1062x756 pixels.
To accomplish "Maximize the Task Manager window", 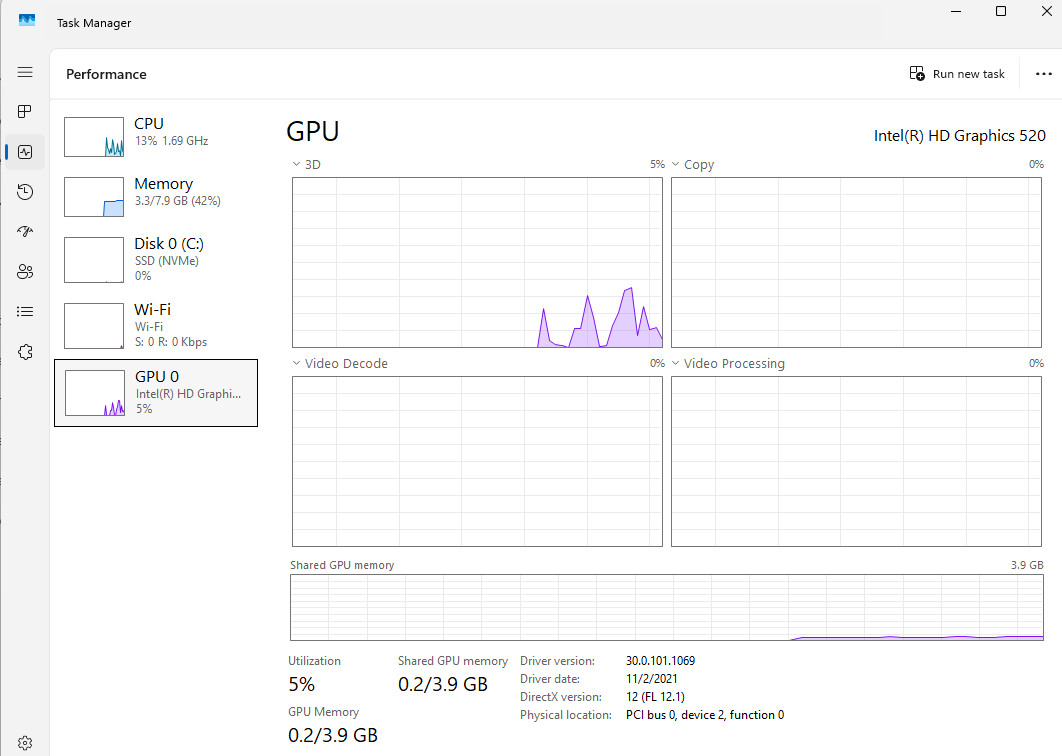I will coord(1001,12).
